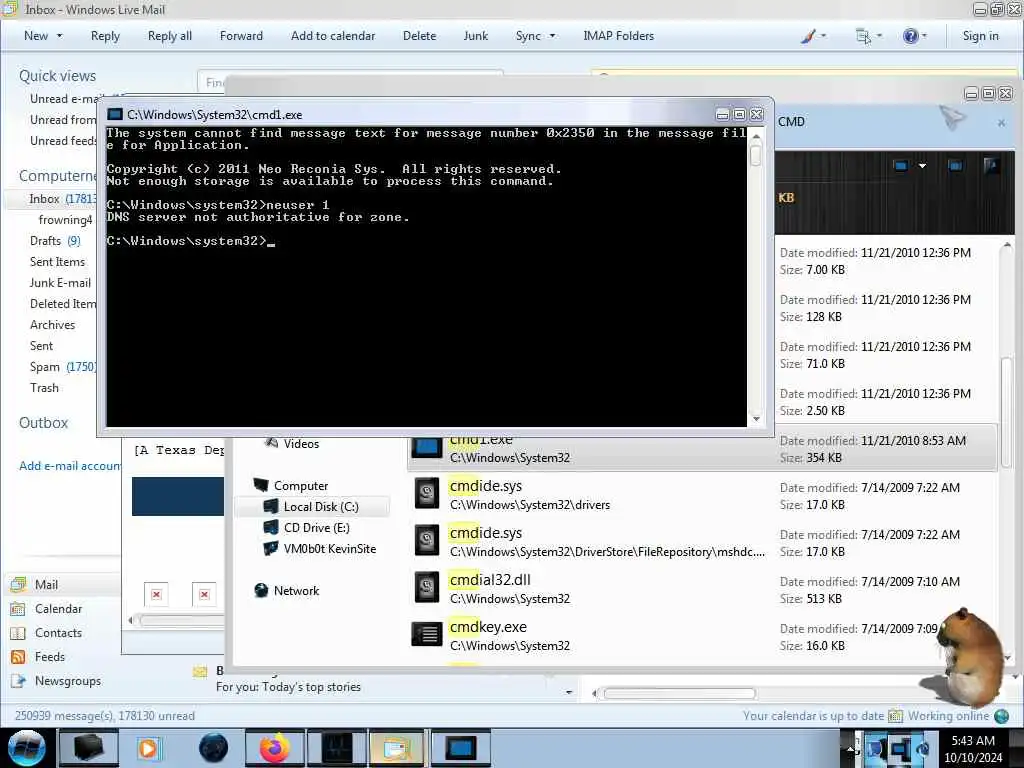Click Sign in on Live Mail
This screenshot has height=768, width=1024.
click(980, 36)
